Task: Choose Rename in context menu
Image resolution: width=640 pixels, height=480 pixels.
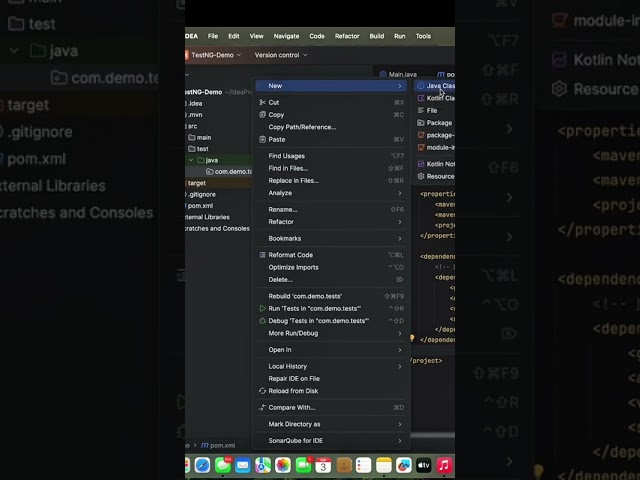Action: [331, 209]
